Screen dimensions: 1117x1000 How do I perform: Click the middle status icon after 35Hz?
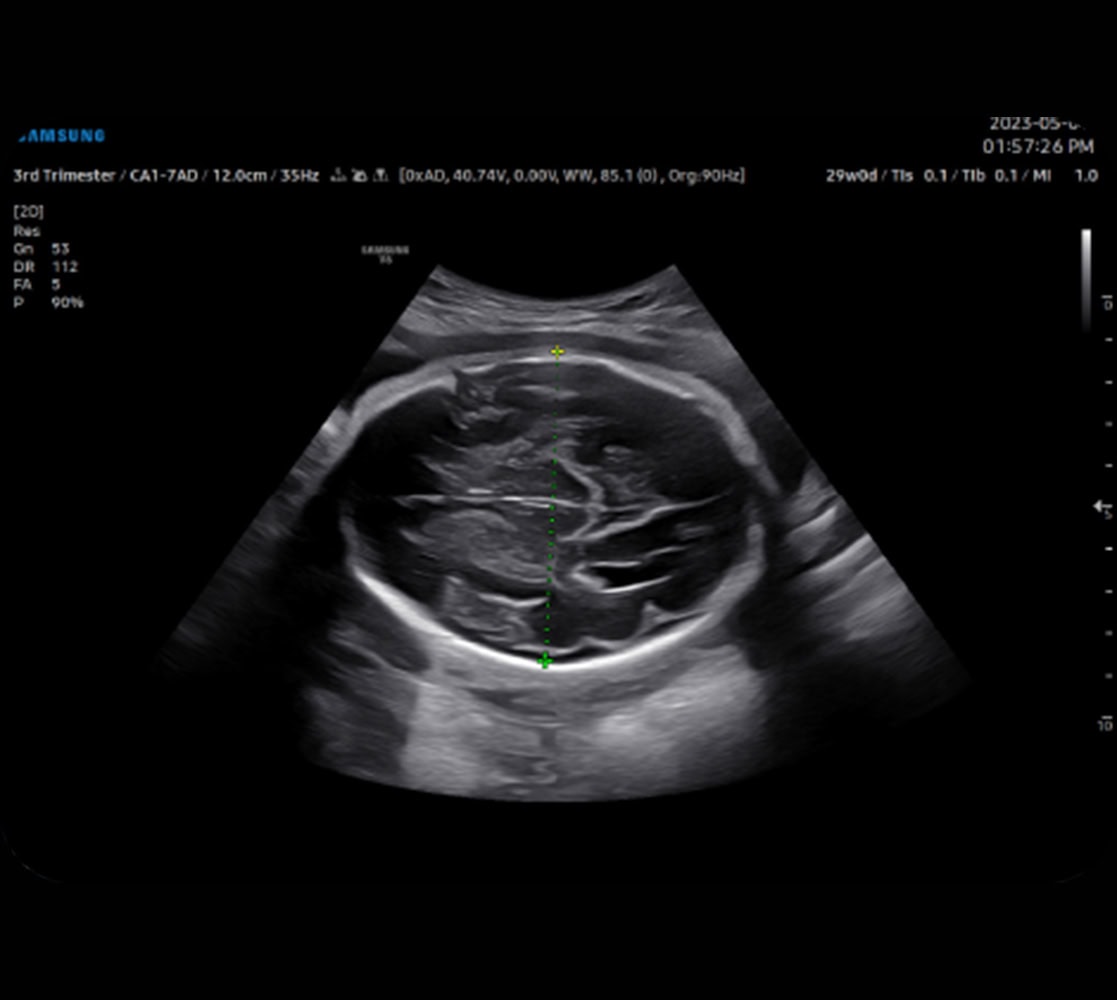tap(360, 175)
